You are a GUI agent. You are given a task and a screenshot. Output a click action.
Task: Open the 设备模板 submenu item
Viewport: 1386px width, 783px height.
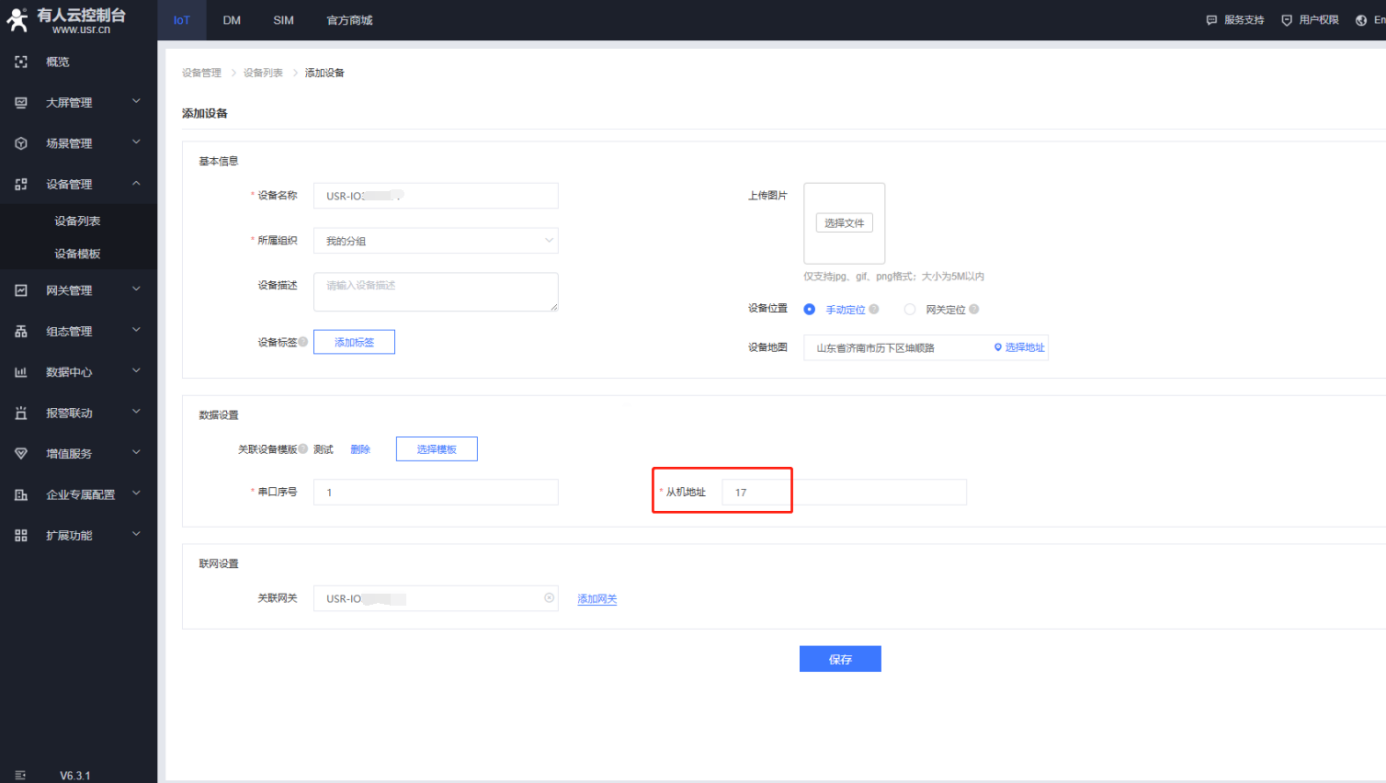[77, 254]
